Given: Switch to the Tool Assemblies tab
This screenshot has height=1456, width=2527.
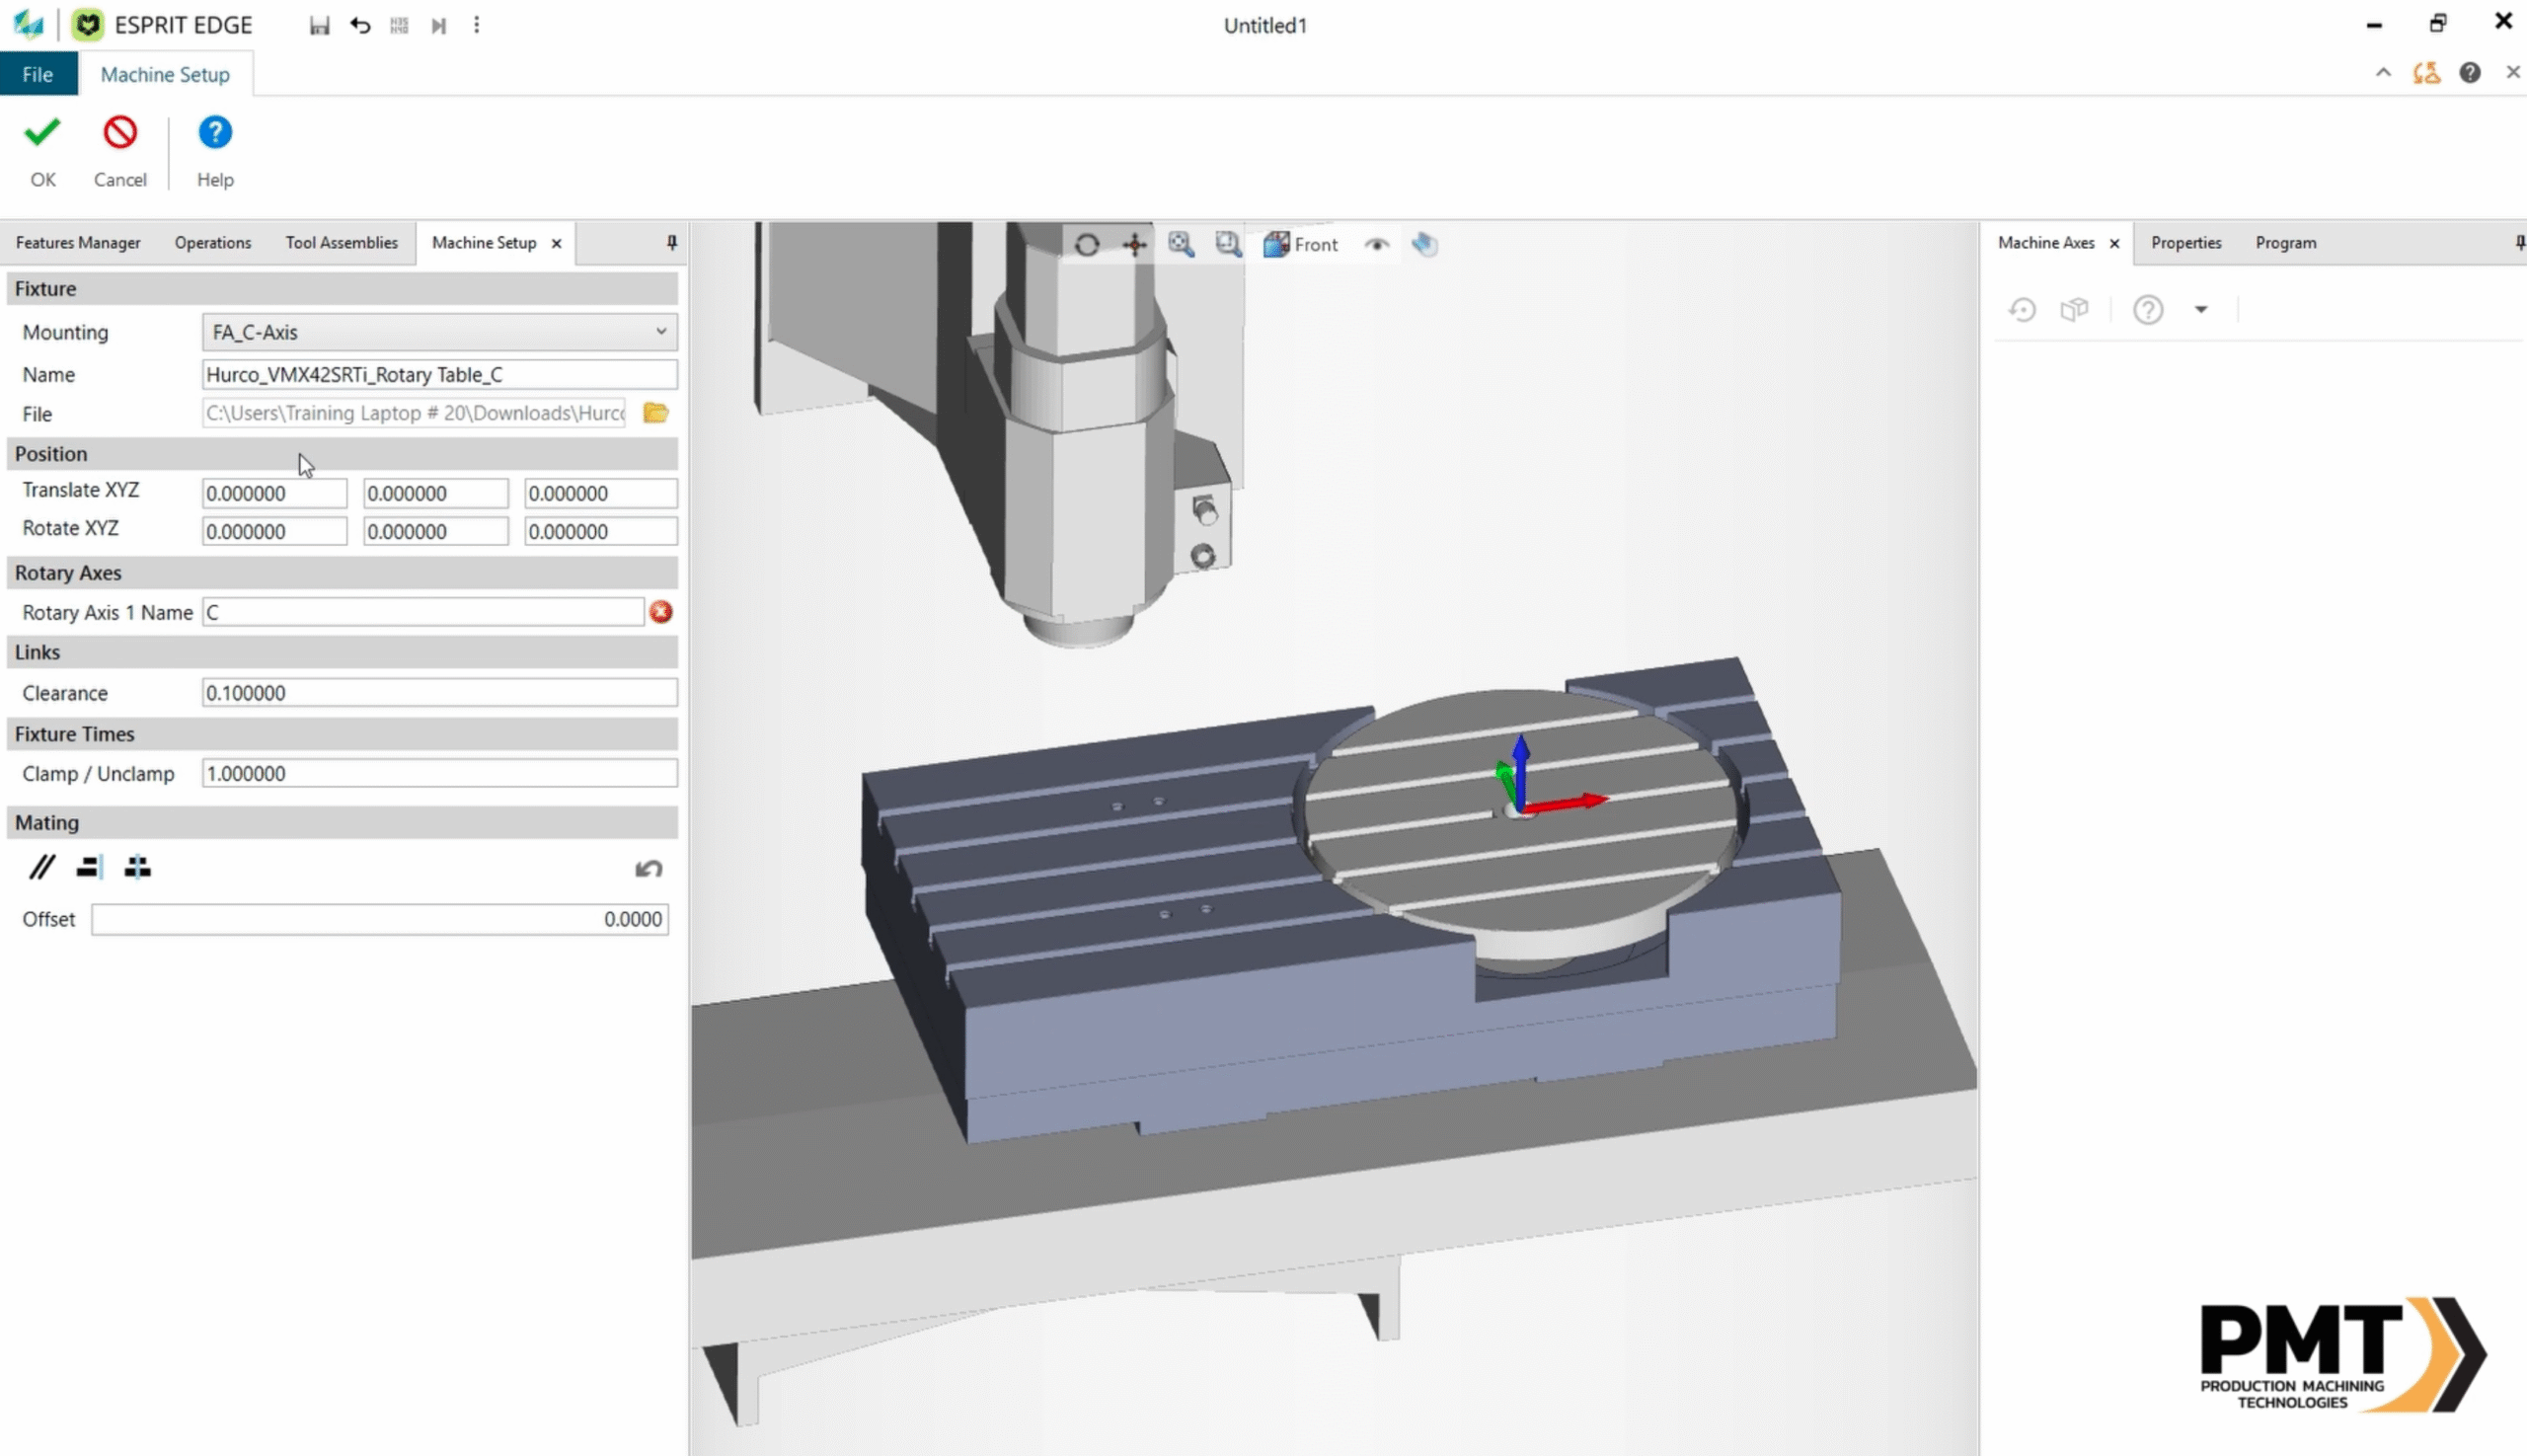Looking at the screenshot, I should tap(342, 243).
